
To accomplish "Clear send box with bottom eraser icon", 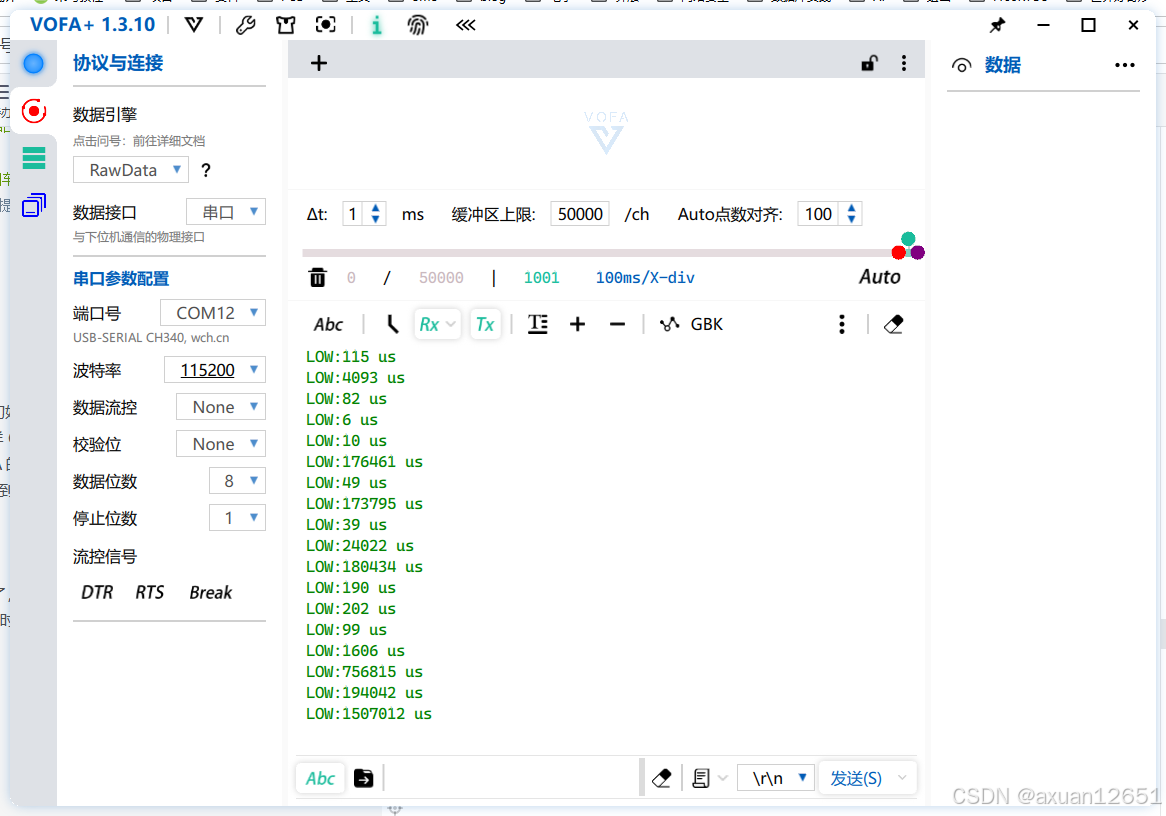I will pos(661,779).
